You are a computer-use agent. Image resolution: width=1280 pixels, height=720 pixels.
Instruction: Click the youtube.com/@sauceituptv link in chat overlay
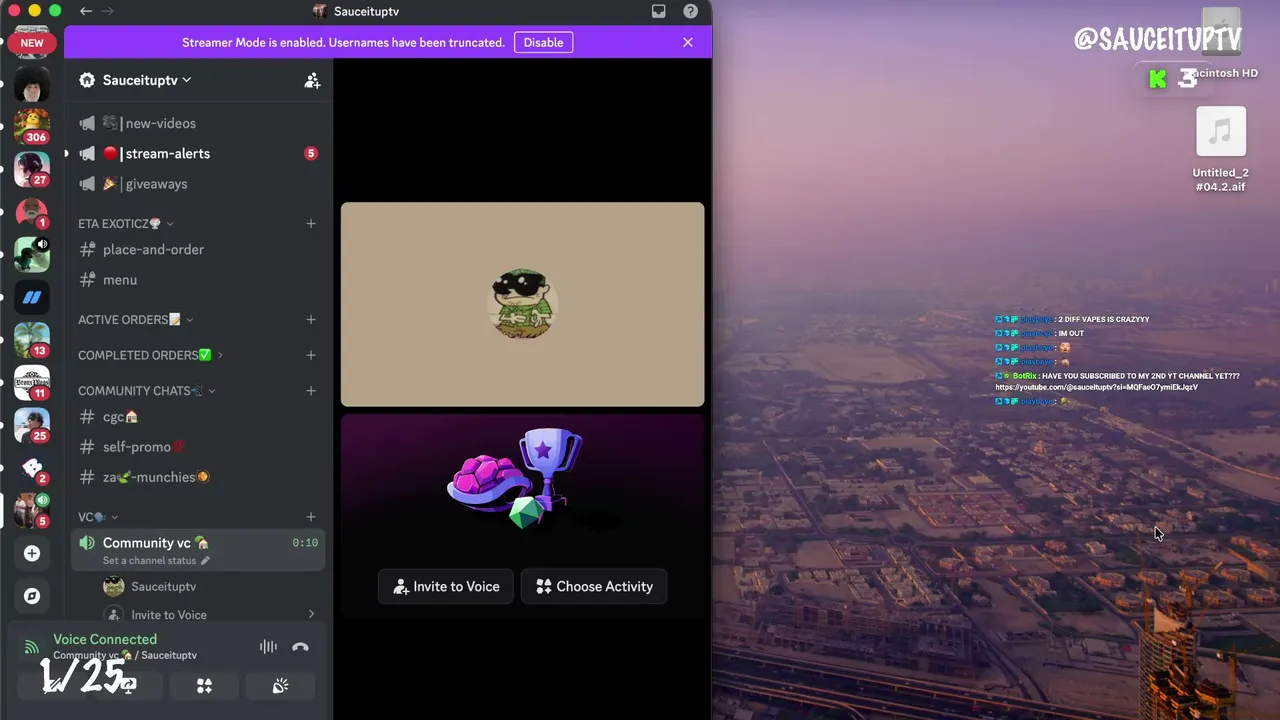coord(1096,387)
